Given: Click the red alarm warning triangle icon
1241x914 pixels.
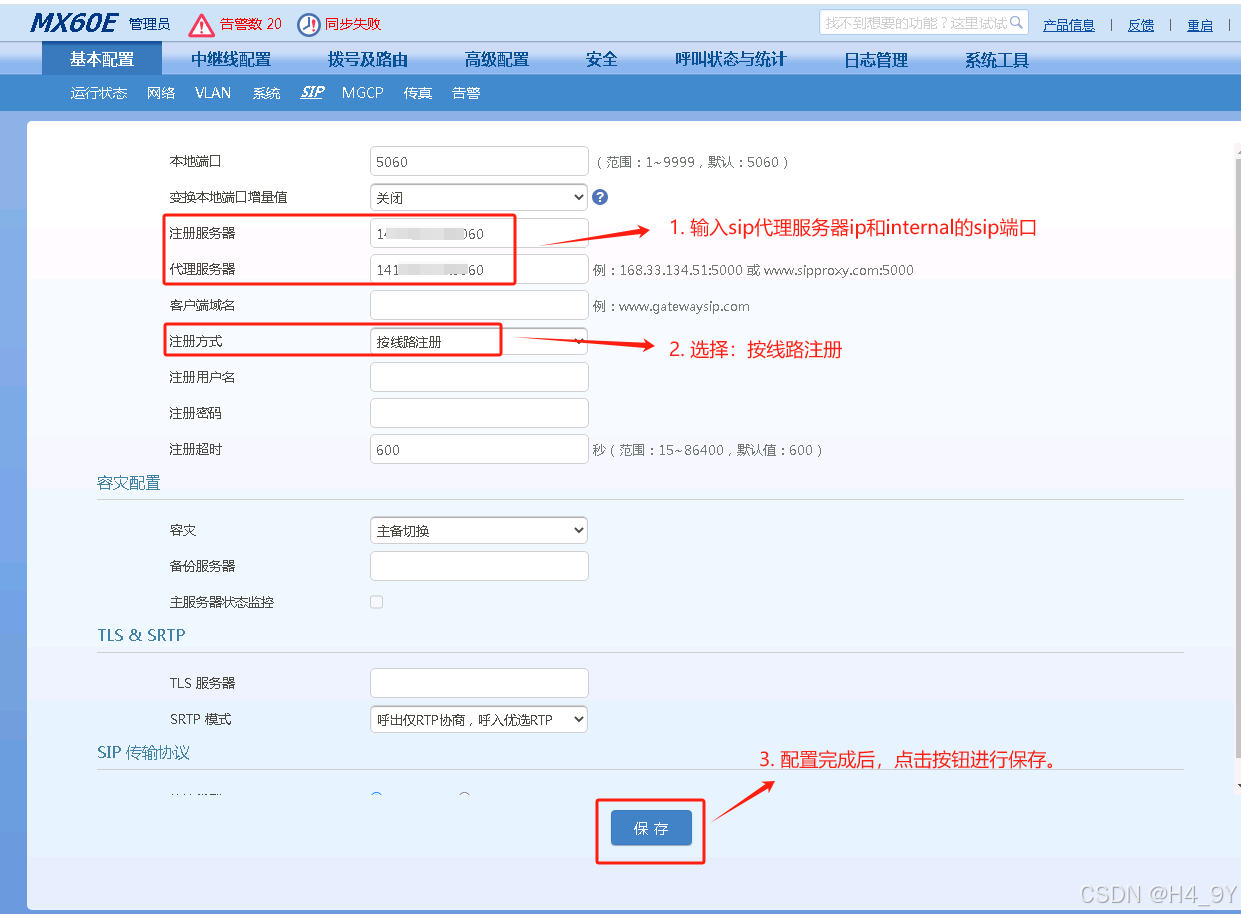Looking at the screenshot, I should click(x=202, y=23).
